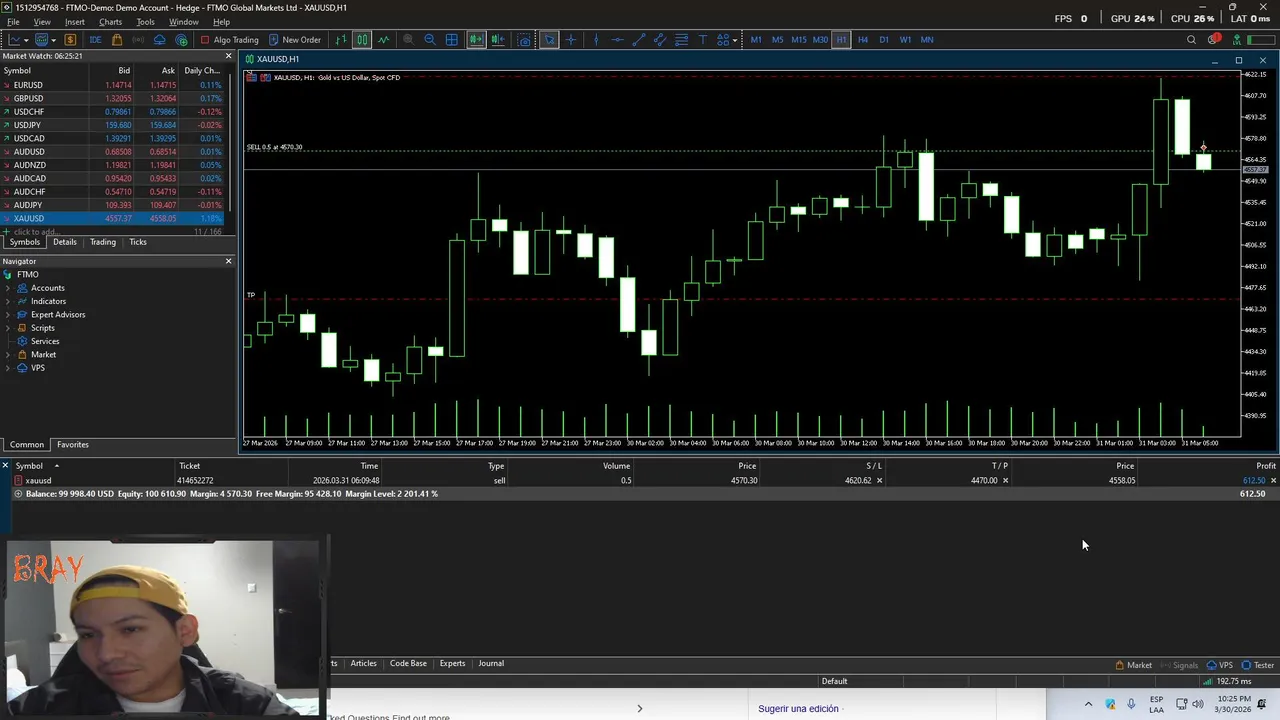
Task: Open the Insert menu
Action: click(x=75, y=22)
